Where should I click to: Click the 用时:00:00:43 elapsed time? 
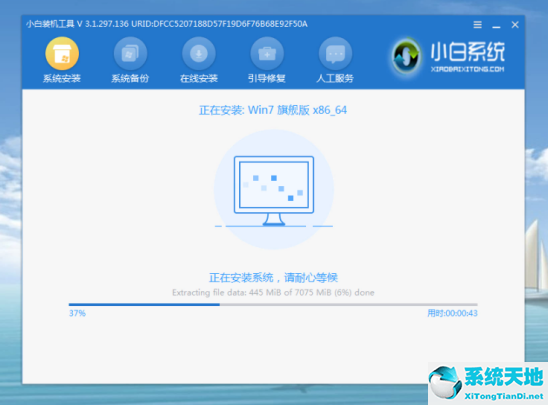(x=453, y=313)
